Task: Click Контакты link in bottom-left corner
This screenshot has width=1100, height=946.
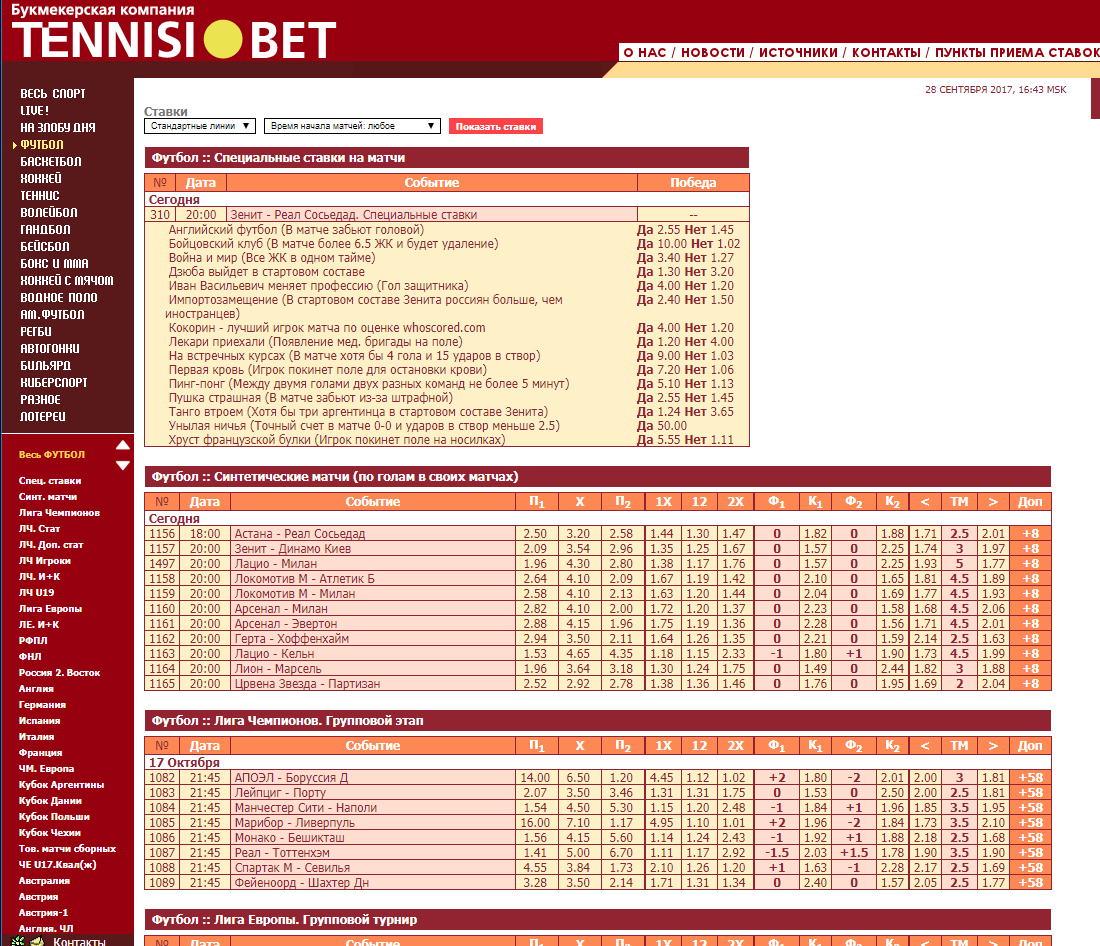Action: pyautogui.click(x=79, y=941)
